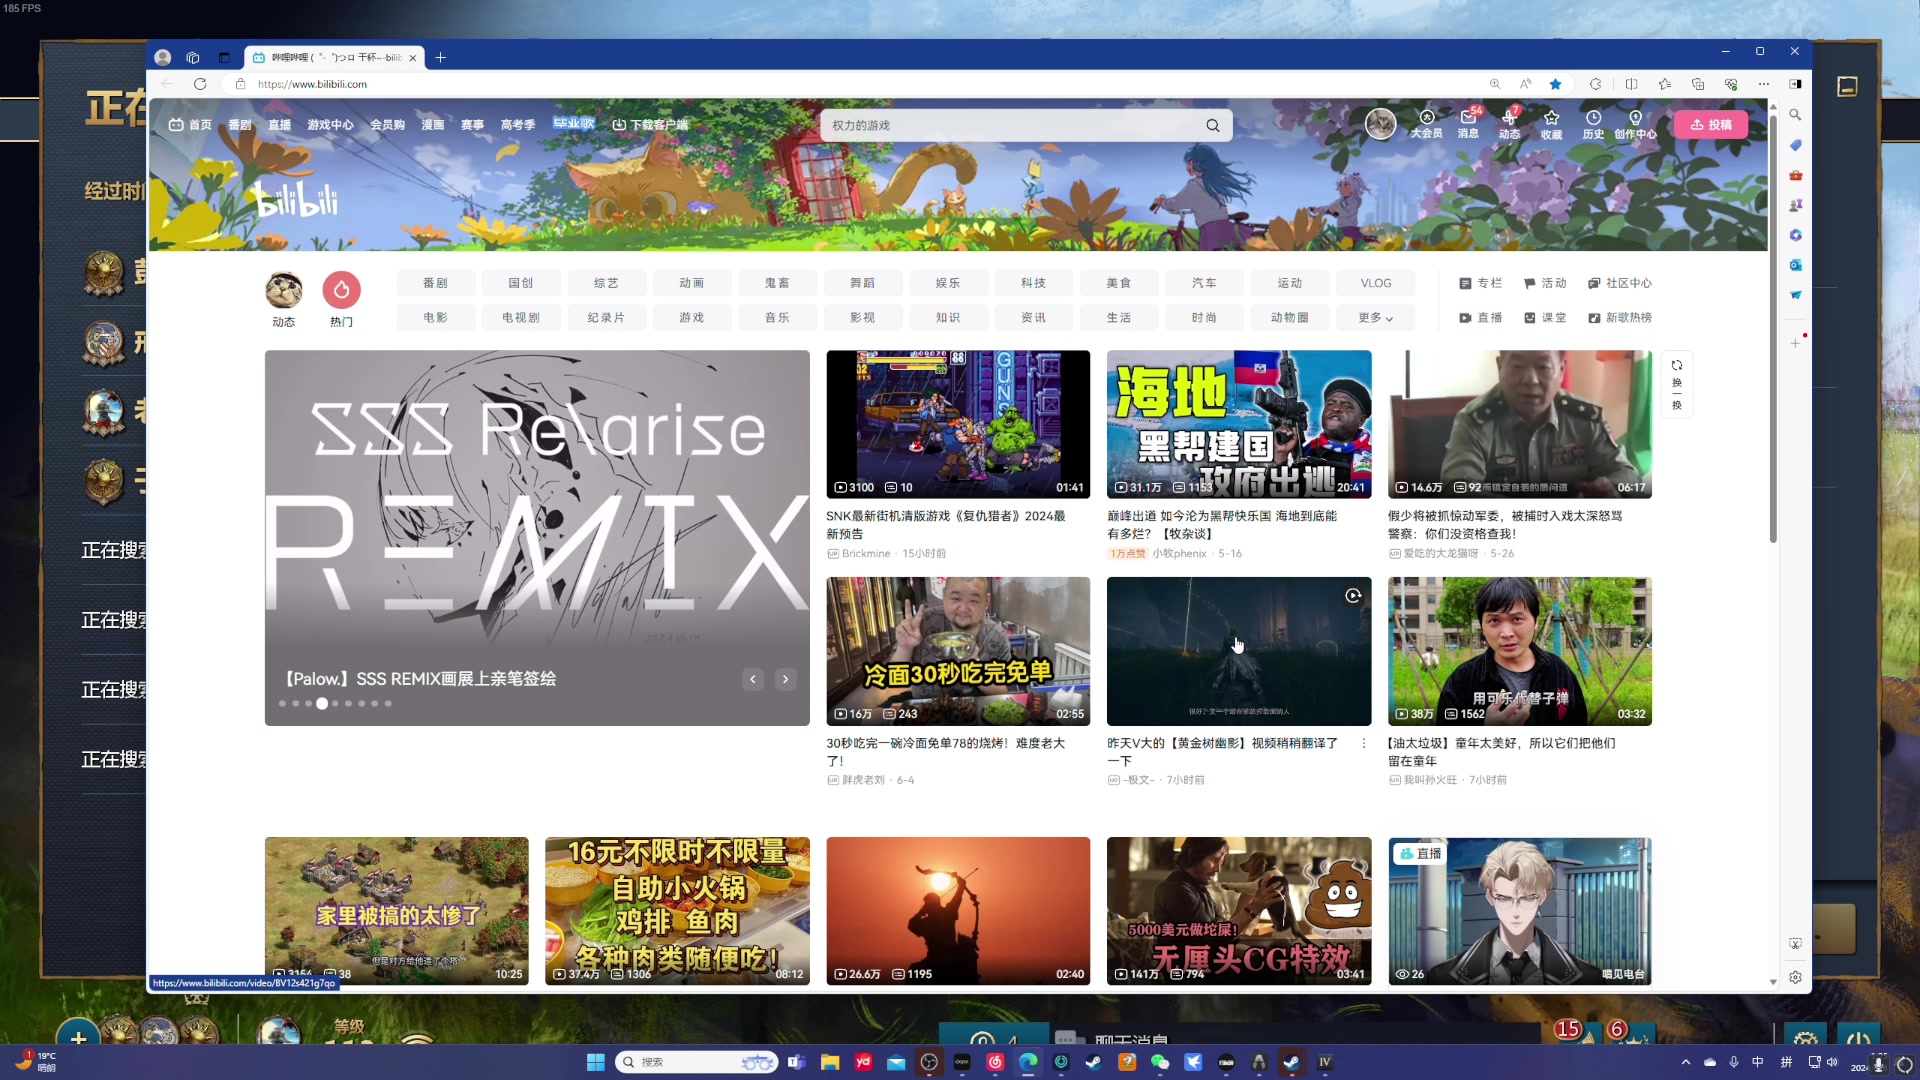Open the 新歌热榜 link
Image resolution: width=1920 pixels, height=1080 pixels.
1619,318
